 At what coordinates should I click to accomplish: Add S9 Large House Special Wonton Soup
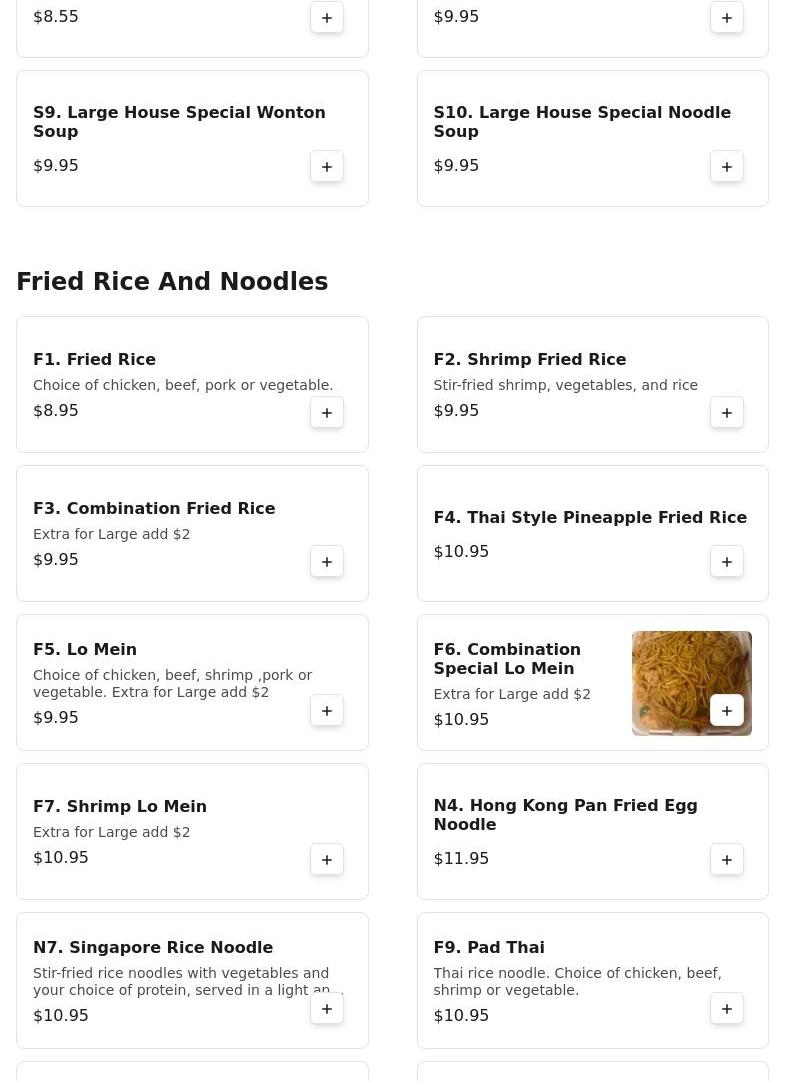(327, 167)
